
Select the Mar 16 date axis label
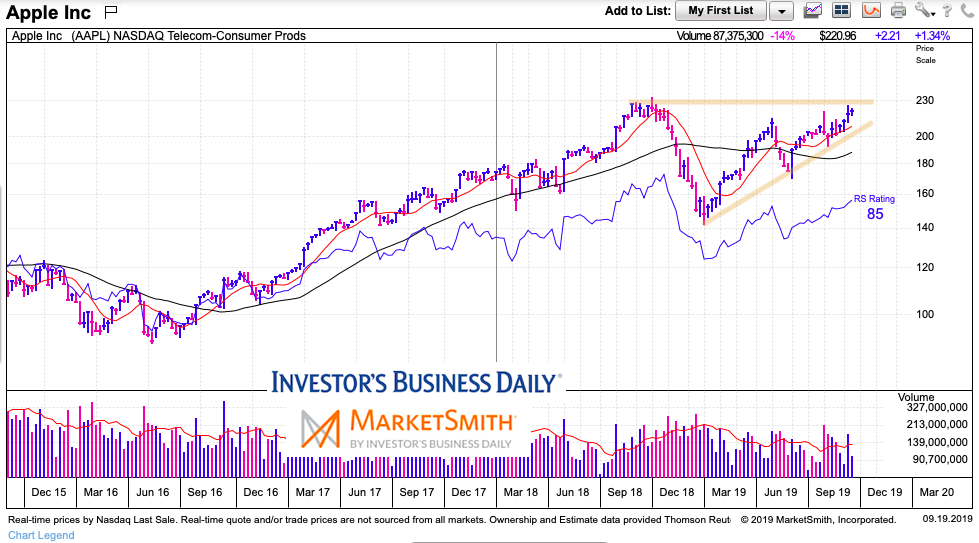pos(101,492)
